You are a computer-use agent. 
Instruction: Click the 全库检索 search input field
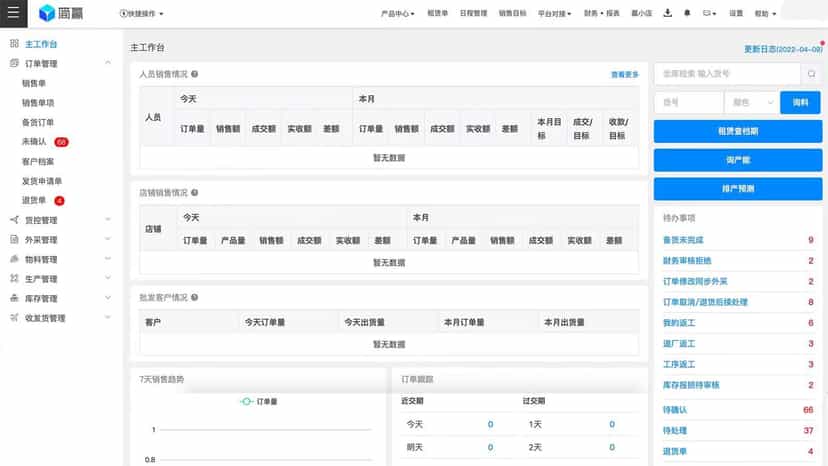click(x=728, y=74)
